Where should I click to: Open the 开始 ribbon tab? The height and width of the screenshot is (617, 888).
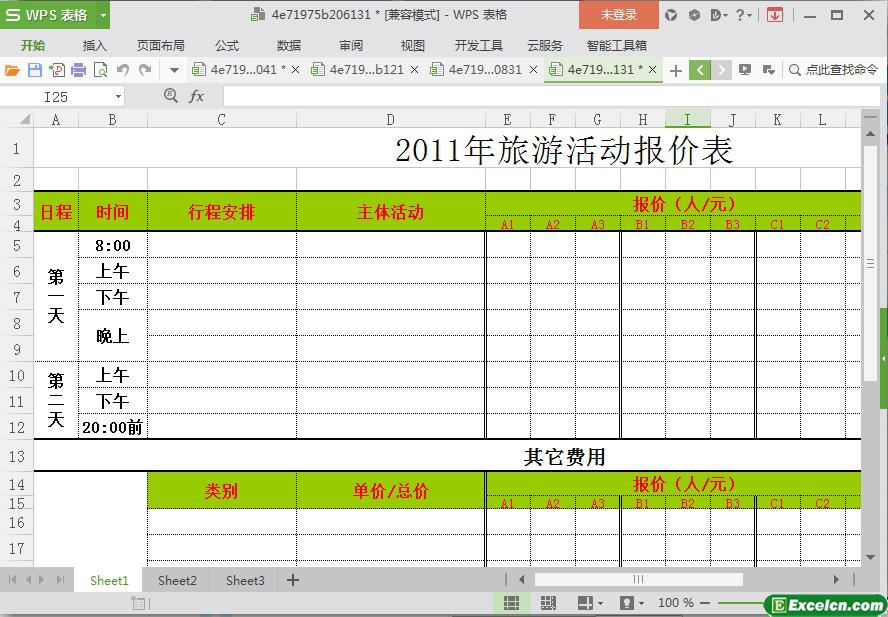tap(33, 45)
